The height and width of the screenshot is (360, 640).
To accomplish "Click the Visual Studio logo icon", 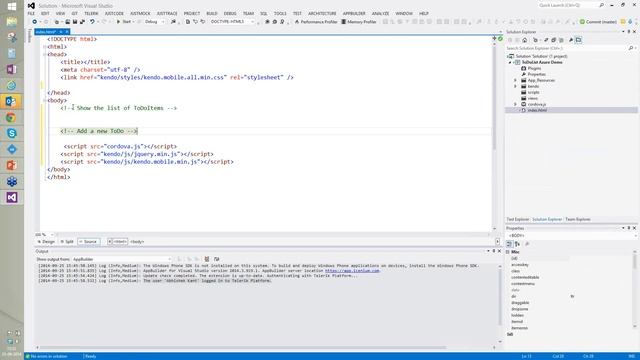I will coord(31,5).
